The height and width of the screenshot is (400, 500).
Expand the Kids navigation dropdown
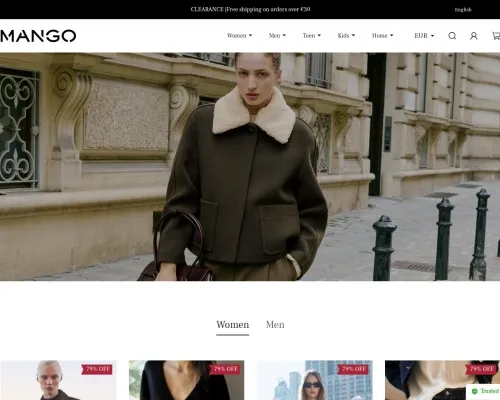point(346,36)
